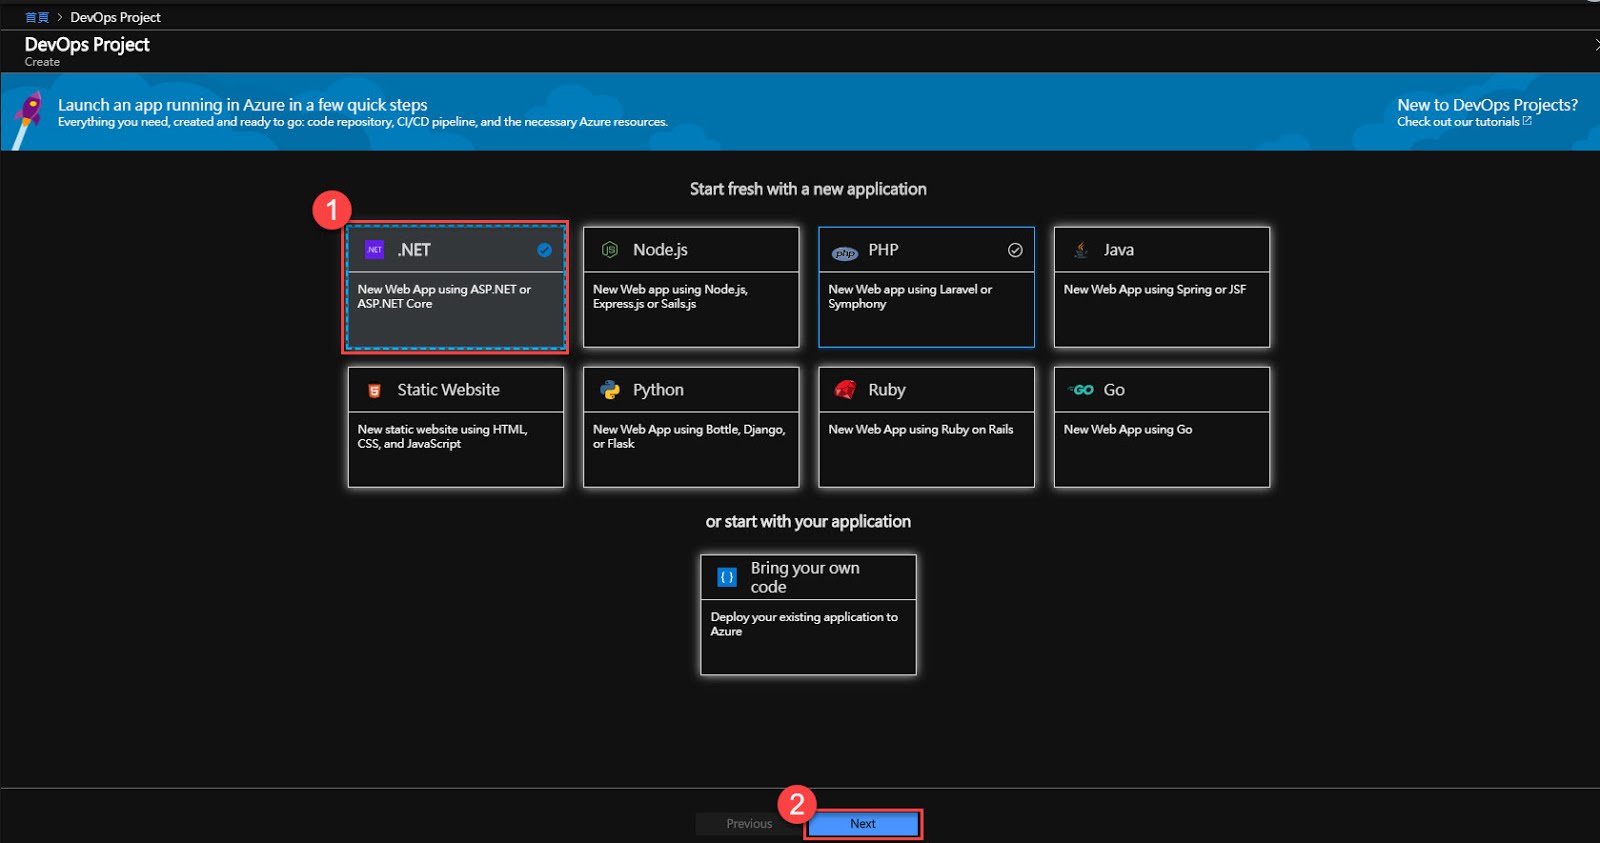Viewport: 1600px width, 843px height.
Task: Click 'New Web app using Node.js' description
Action: (670, 296)
